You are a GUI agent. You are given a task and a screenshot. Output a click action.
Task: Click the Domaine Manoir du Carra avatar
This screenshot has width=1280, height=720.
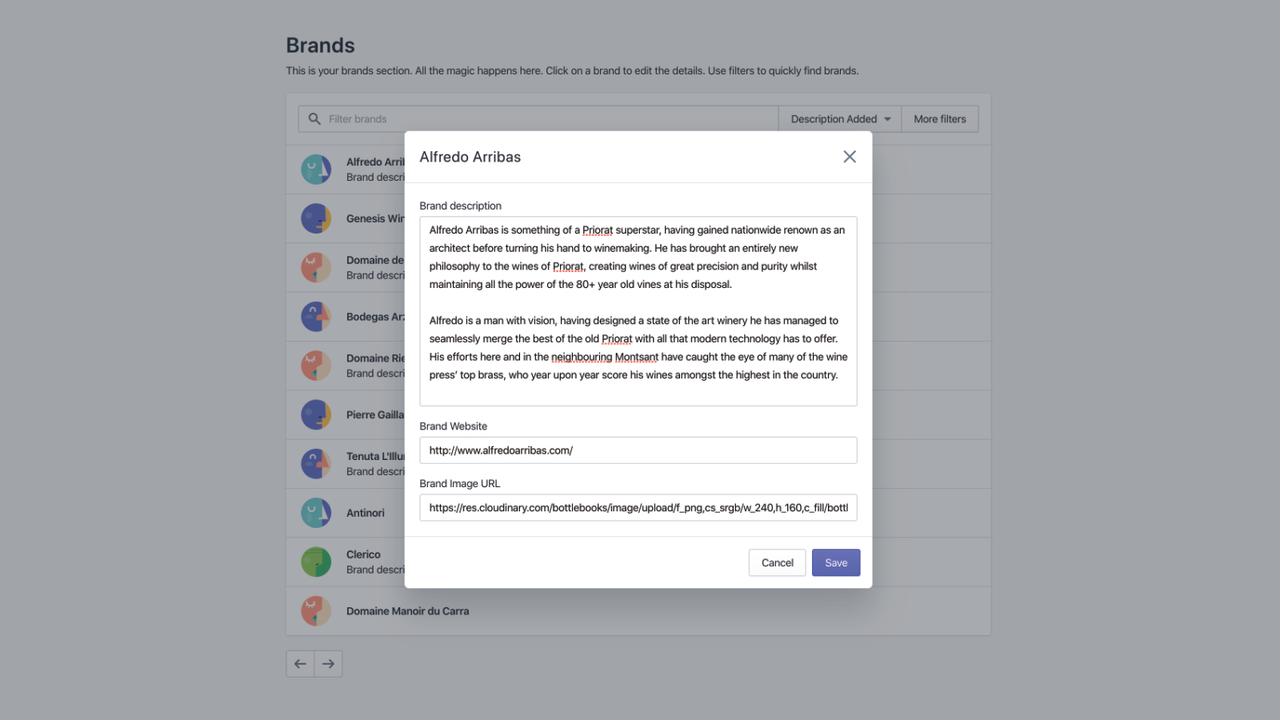click(x=316, y=610)
